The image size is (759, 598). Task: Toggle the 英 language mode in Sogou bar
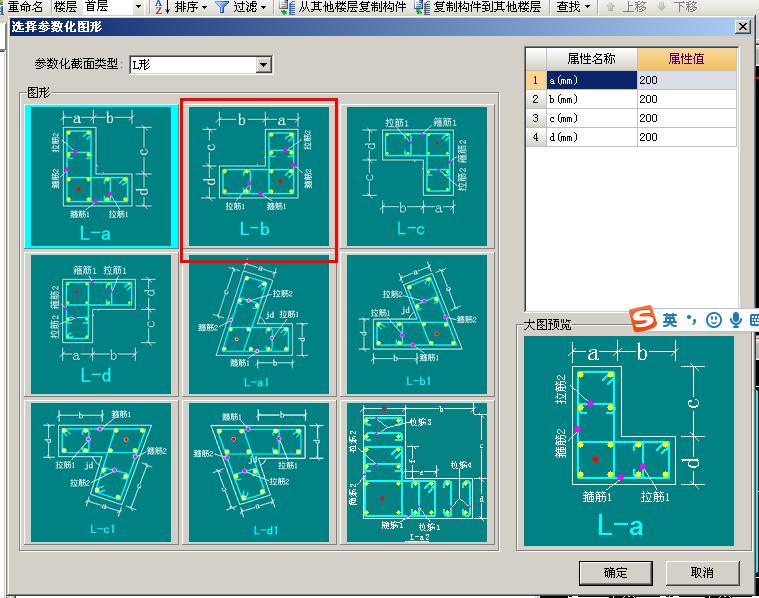(x=670, y=320)
